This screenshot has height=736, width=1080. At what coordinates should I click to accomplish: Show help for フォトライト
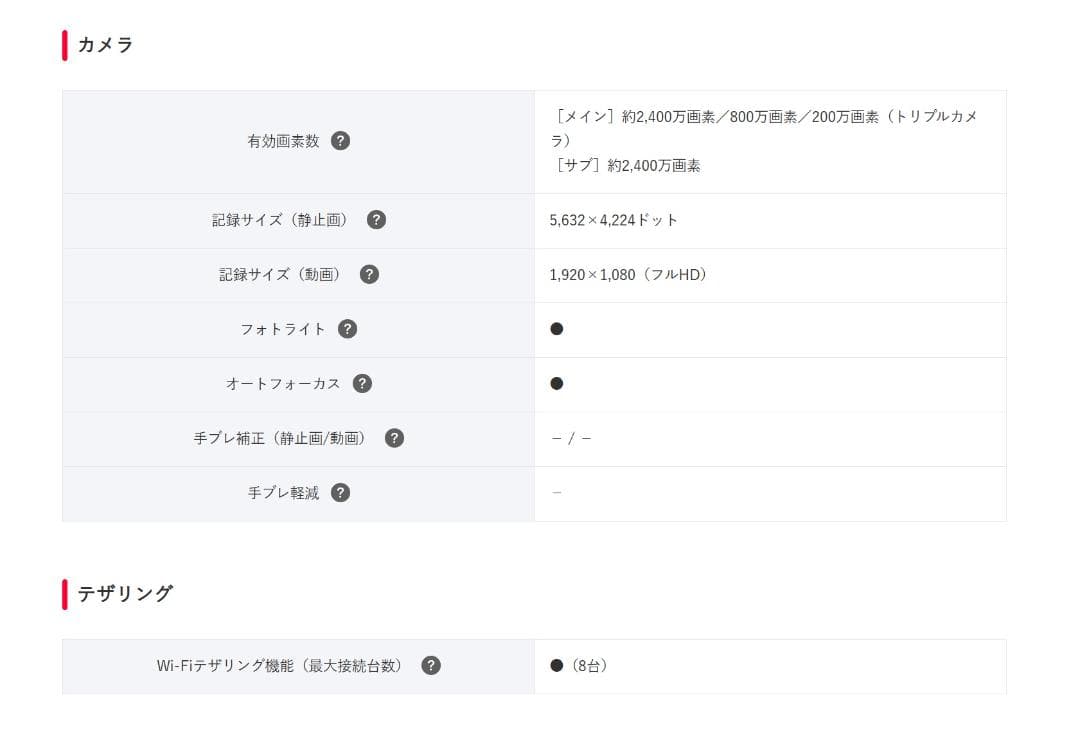[x=346, y=328]
